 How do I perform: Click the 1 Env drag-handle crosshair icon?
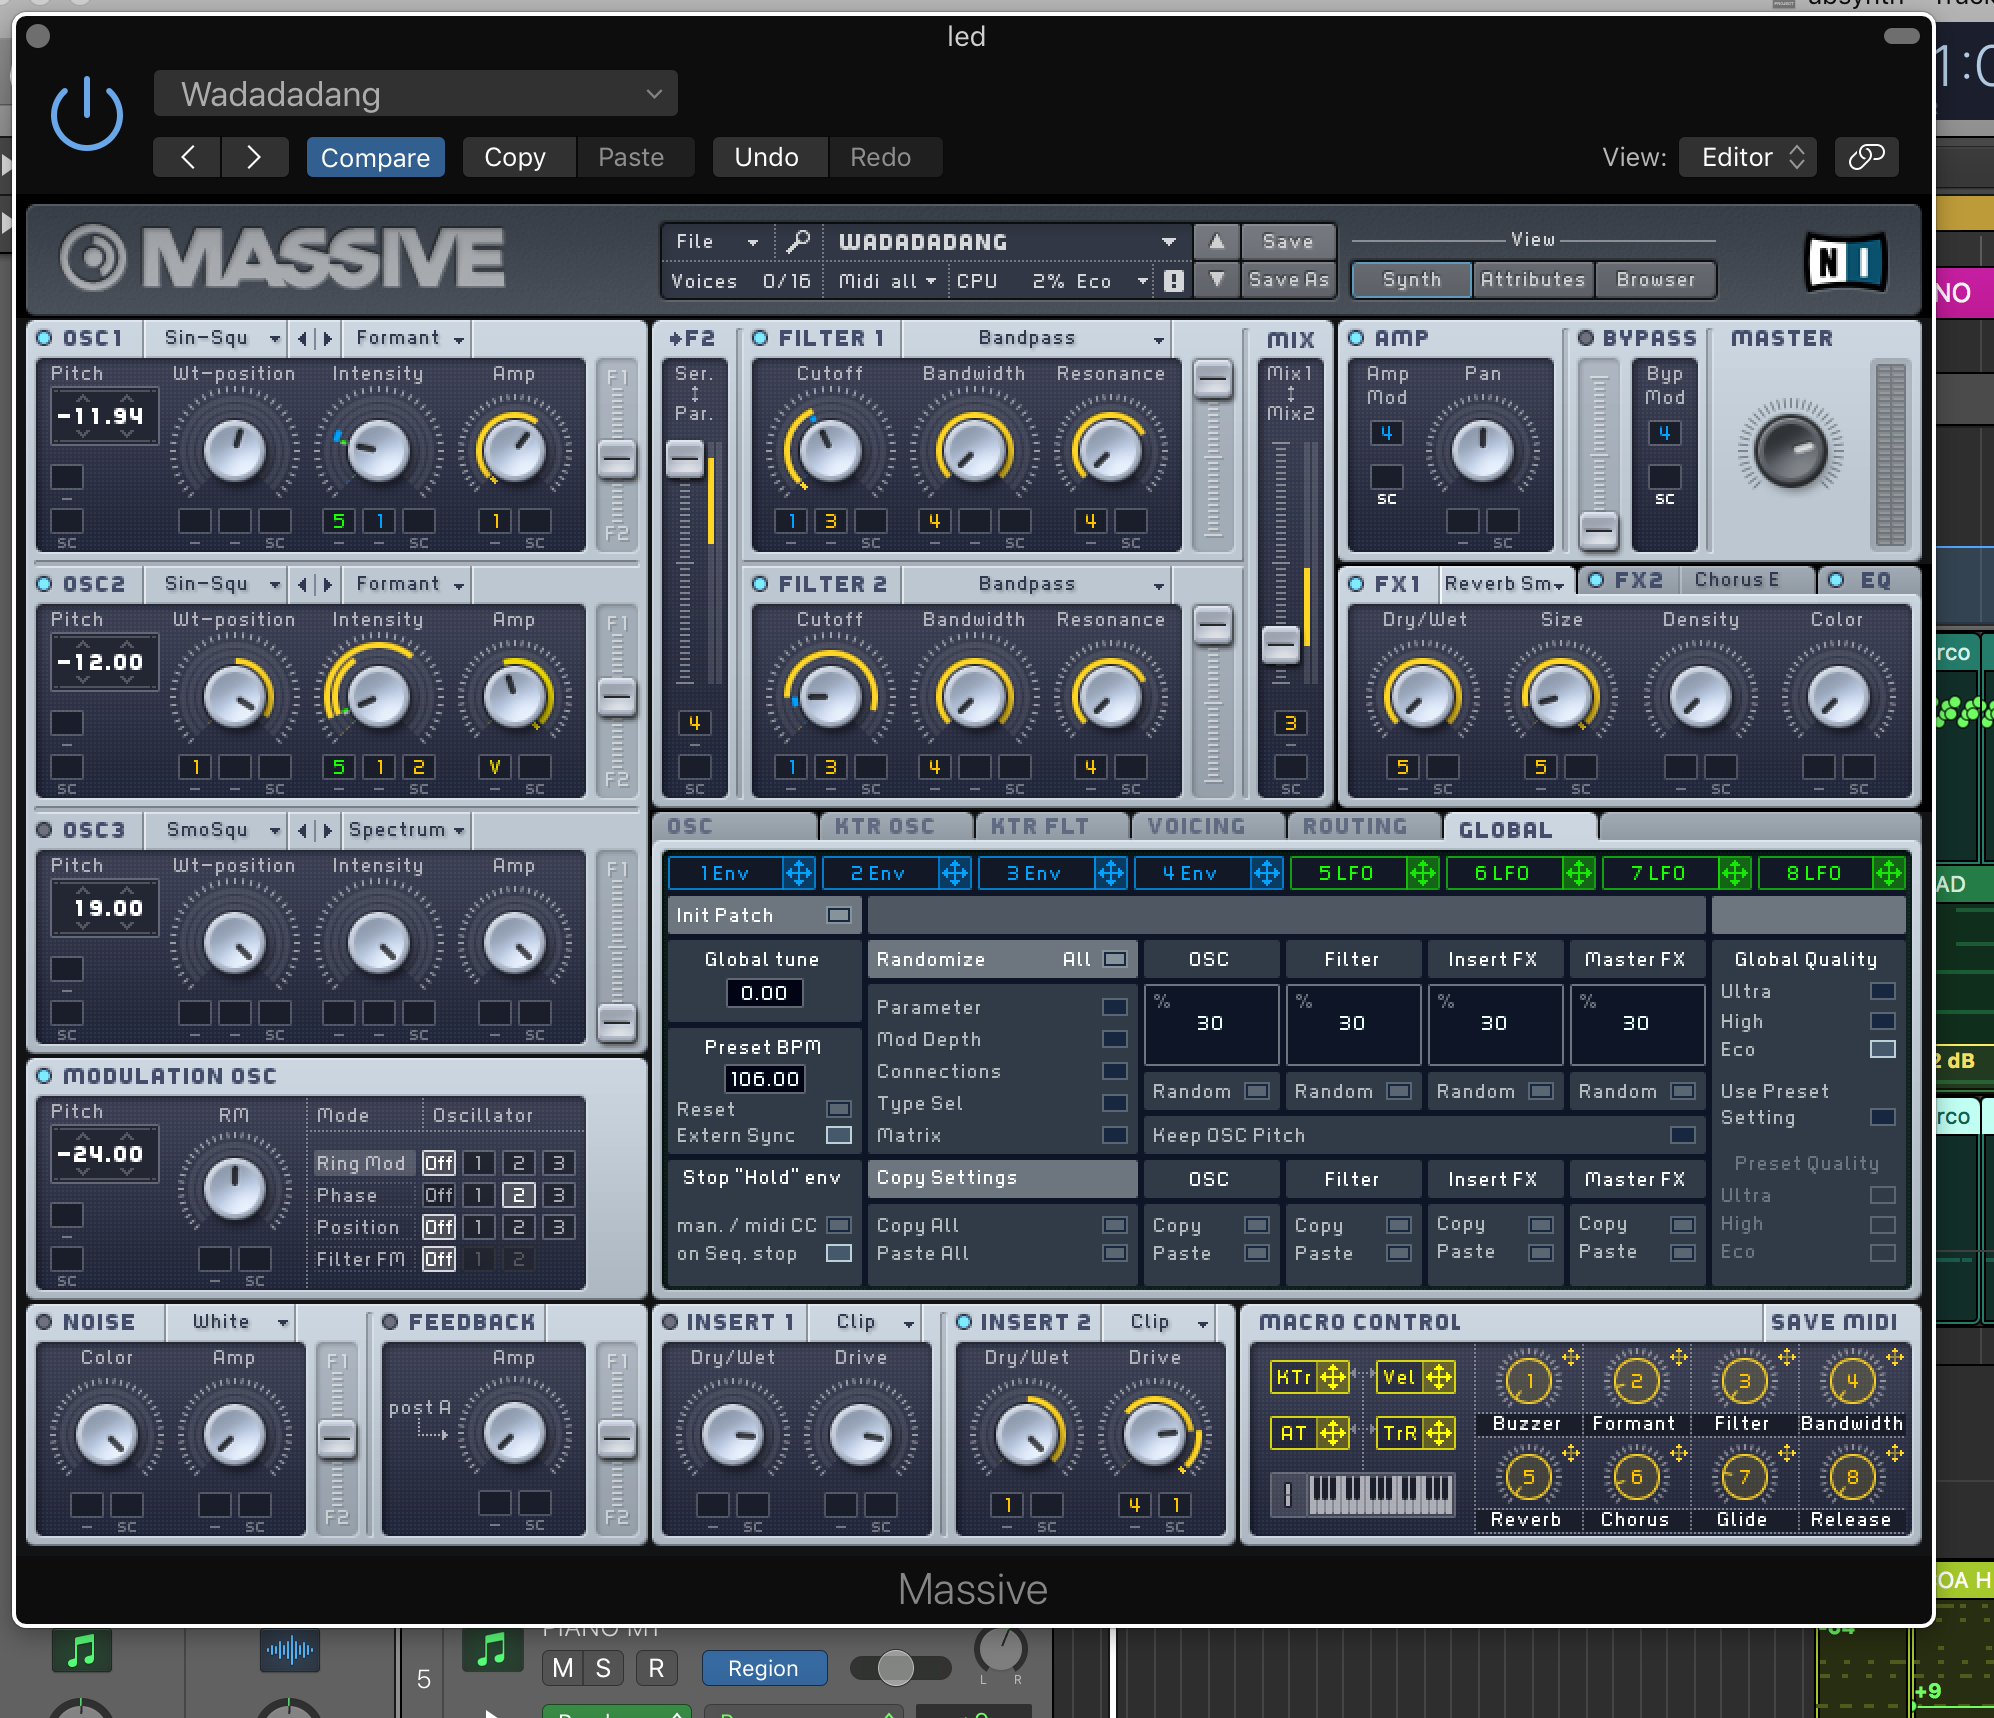click(x=798, y=873)
